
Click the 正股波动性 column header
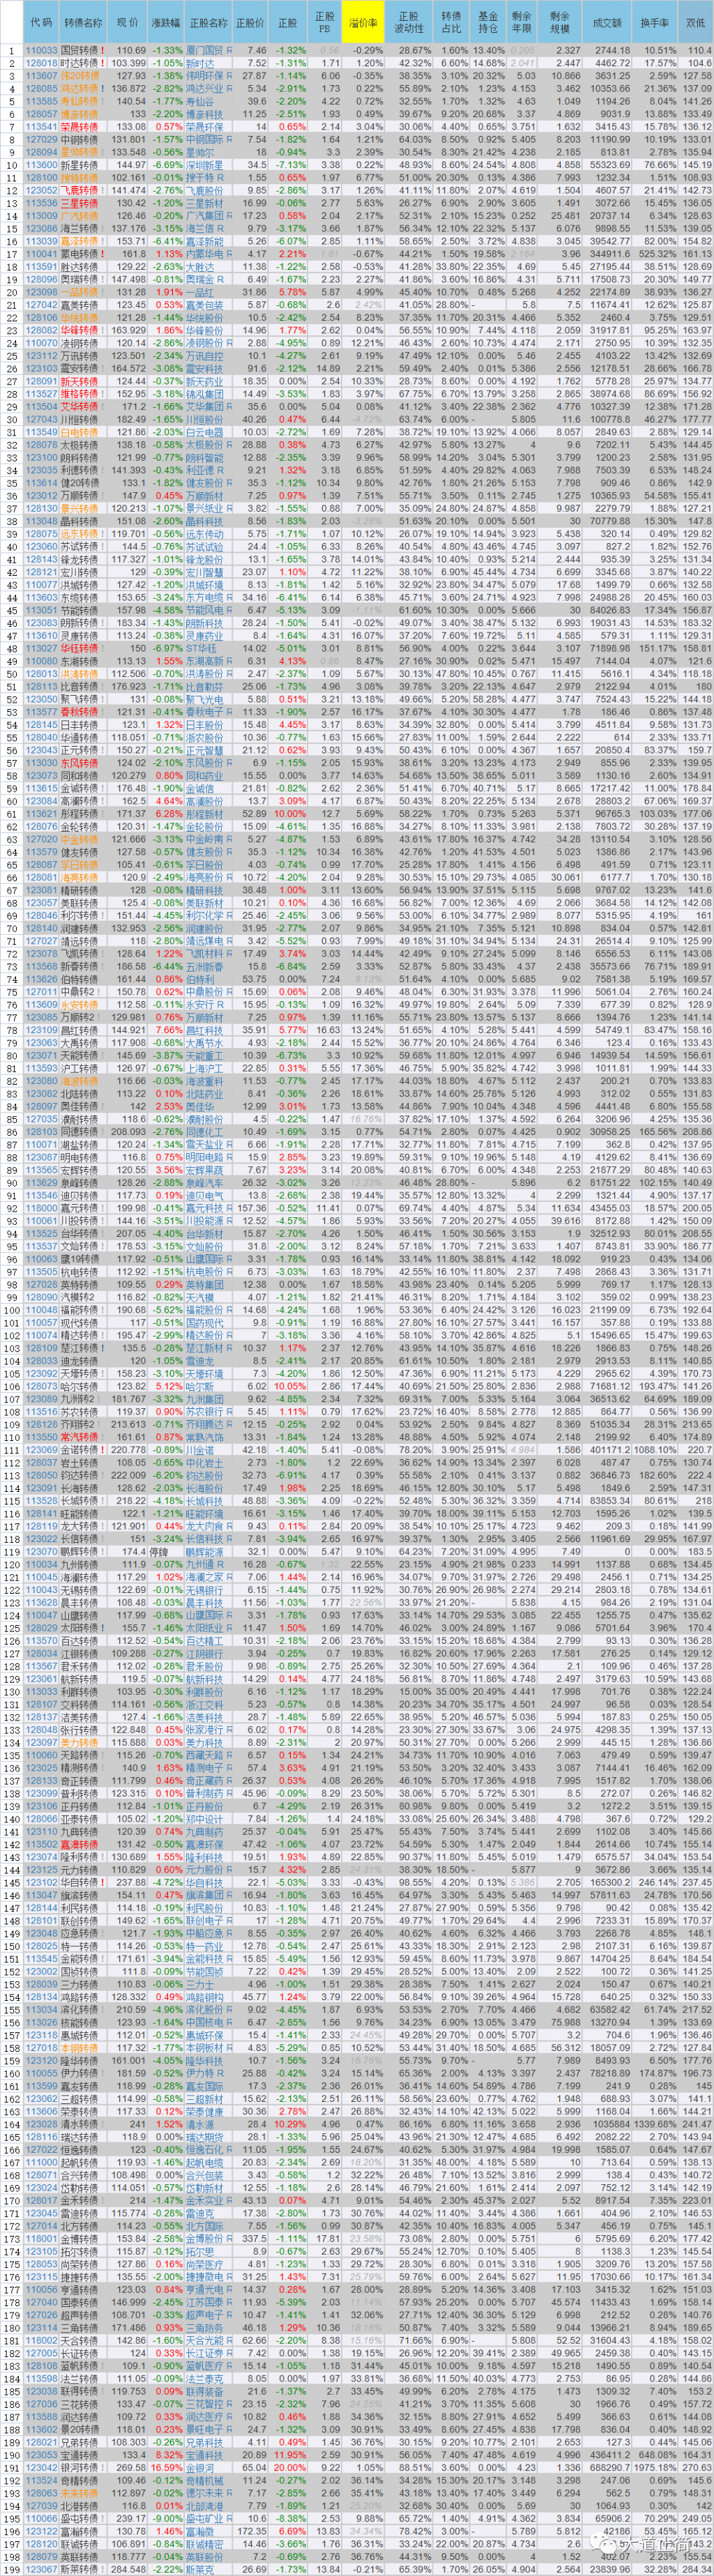tap(409, 22)
